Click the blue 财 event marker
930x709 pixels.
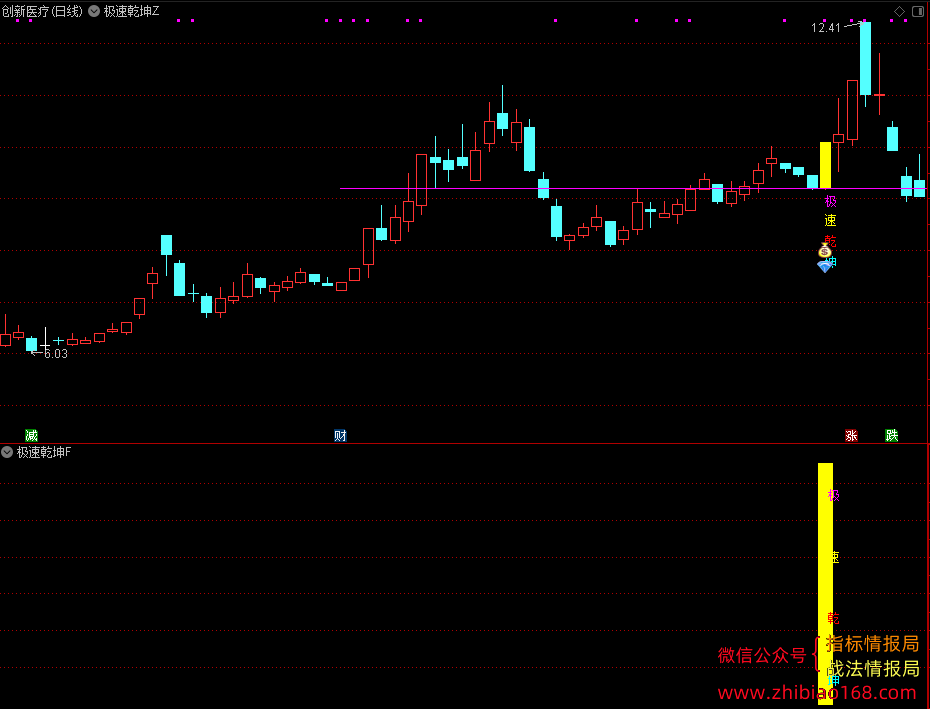coord(340,435)
